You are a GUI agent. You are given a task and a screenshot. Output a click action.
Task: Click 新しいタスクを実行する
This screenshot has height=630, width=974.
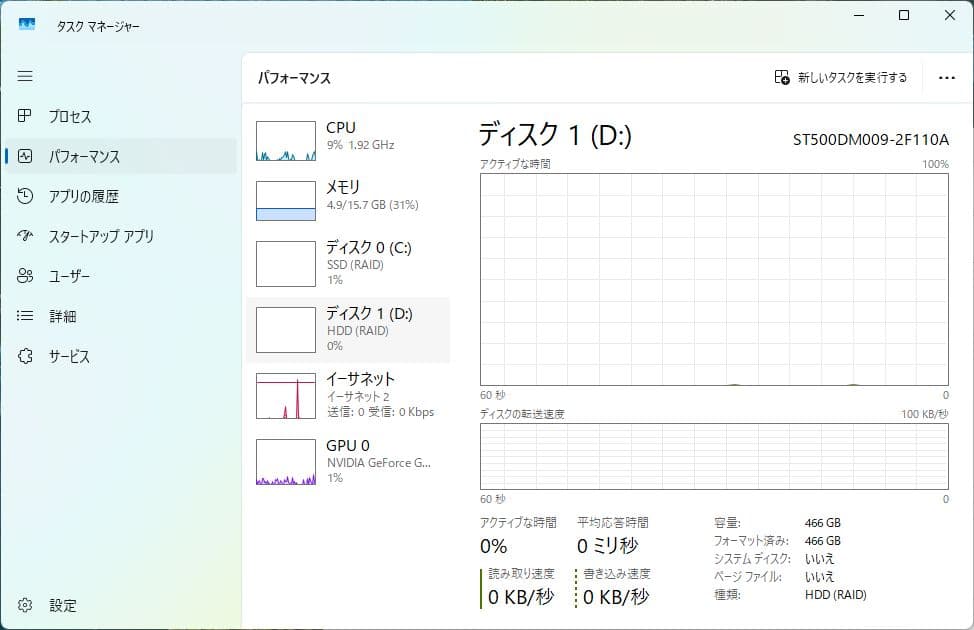[x=843, y=77]
